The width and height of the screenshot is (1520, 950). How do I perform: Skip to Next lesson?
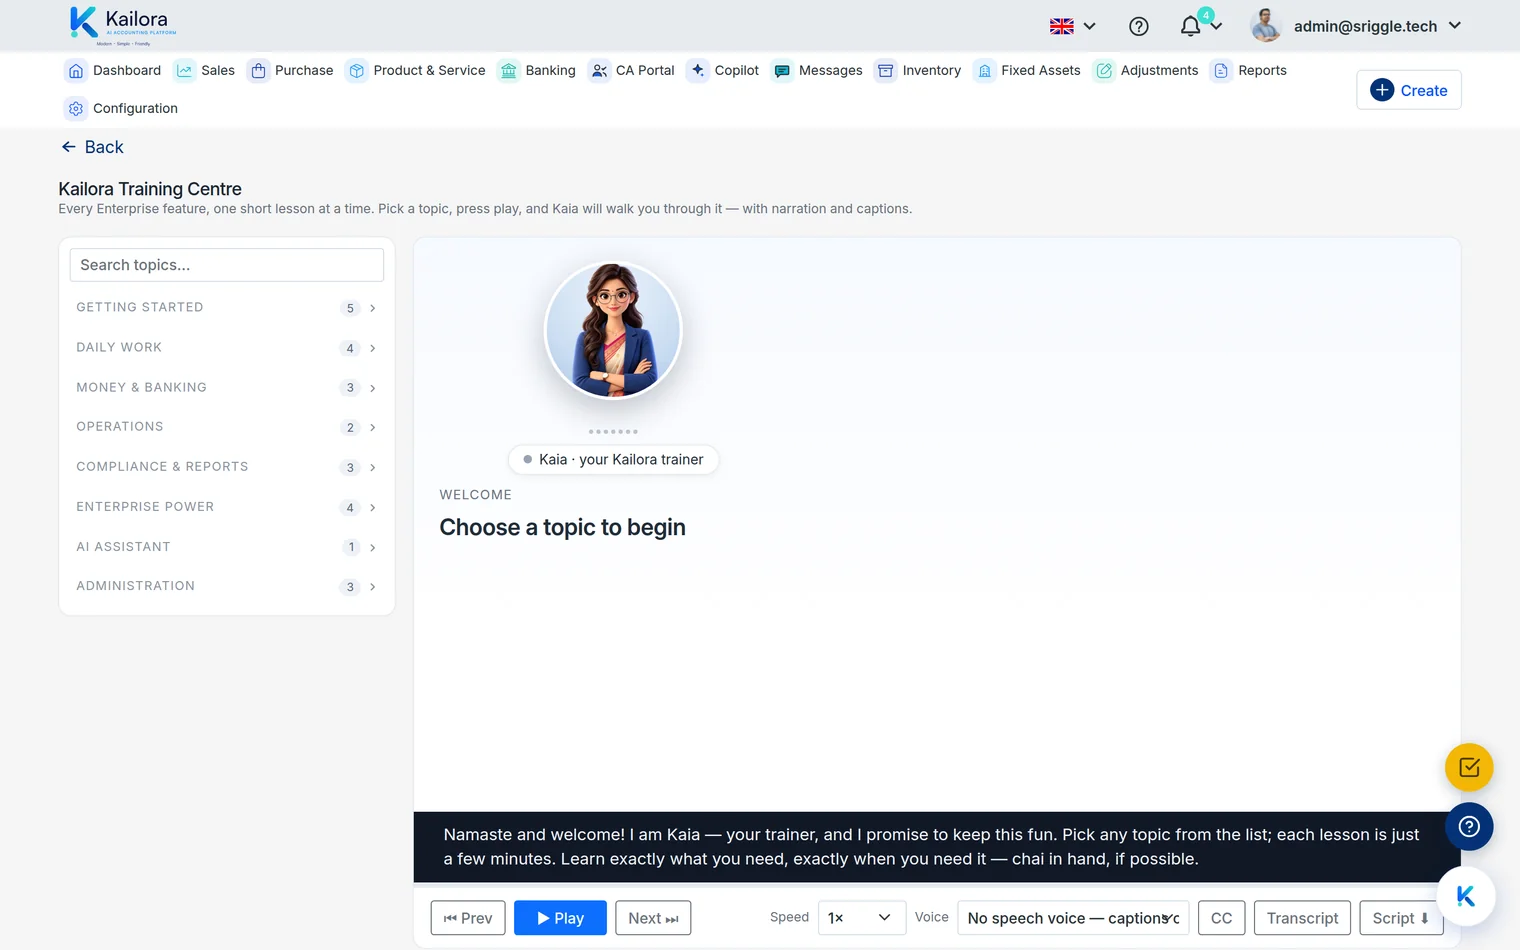click(653, 918)
